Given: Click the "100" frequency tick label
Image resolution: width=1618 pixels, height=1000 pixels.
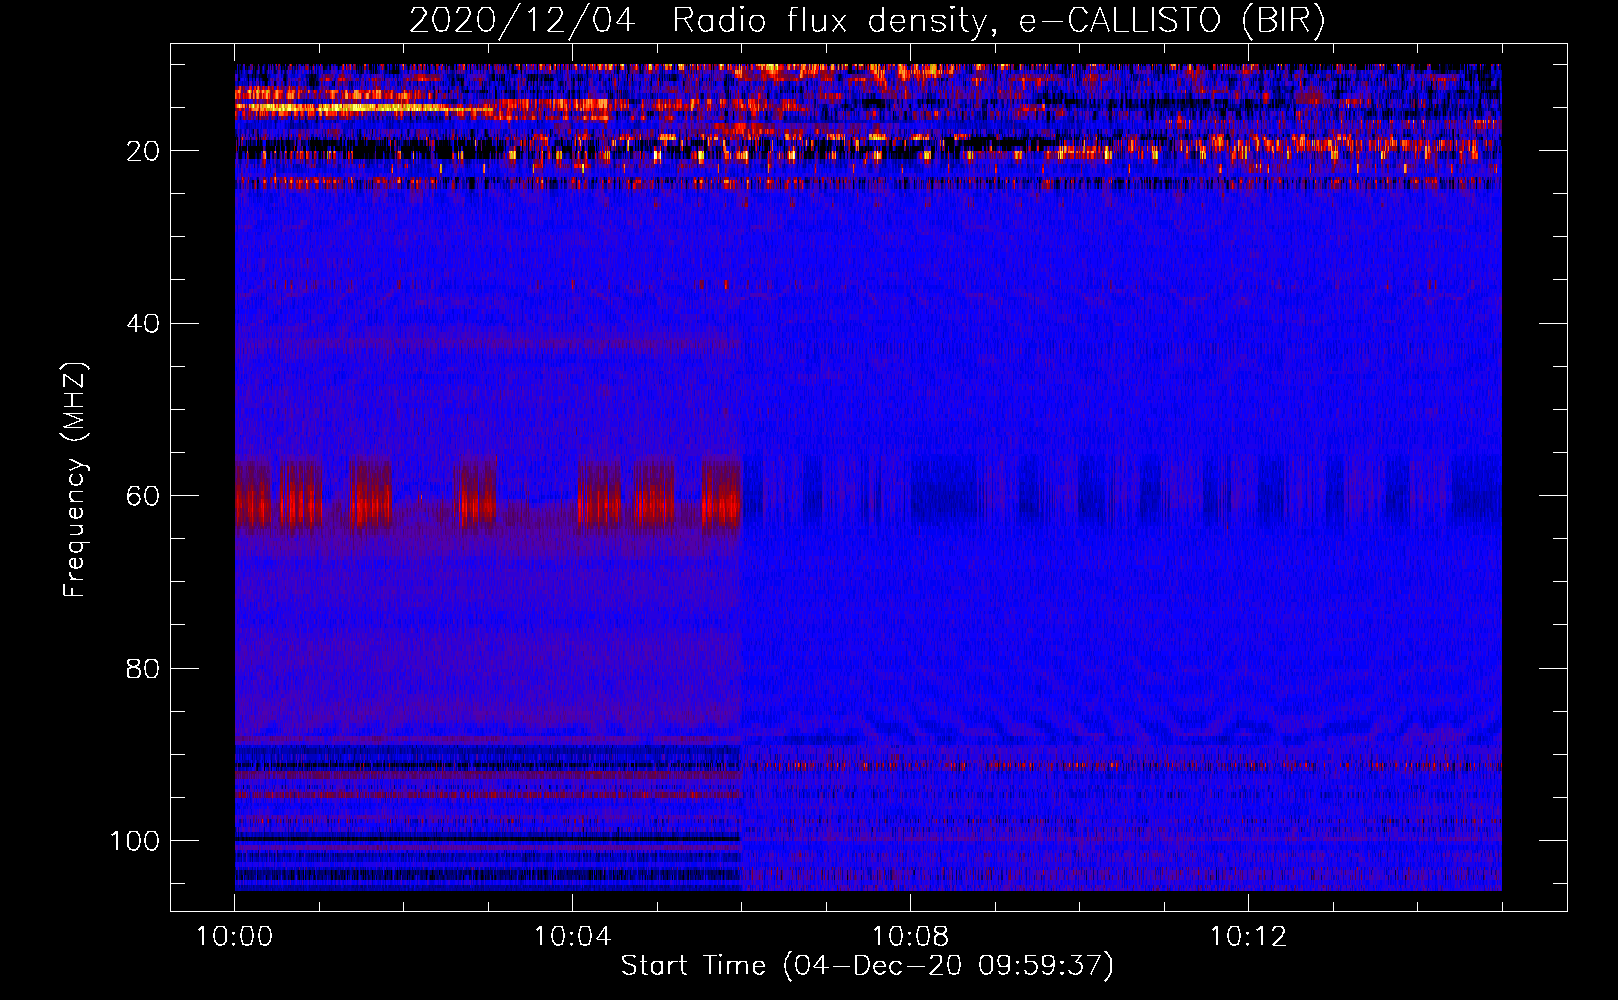Looking at the screenshot, I should coord(135,841).
